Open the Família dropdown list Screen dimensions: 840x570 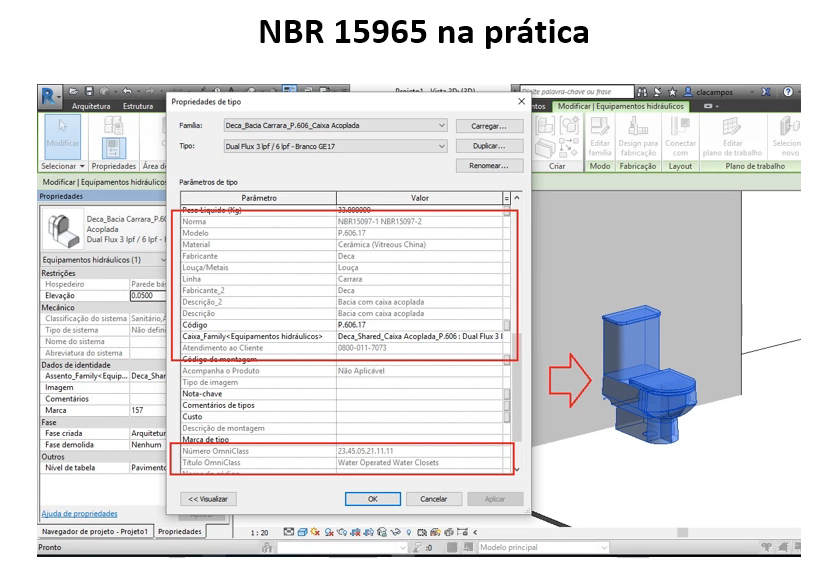click(x=442, y=126)
